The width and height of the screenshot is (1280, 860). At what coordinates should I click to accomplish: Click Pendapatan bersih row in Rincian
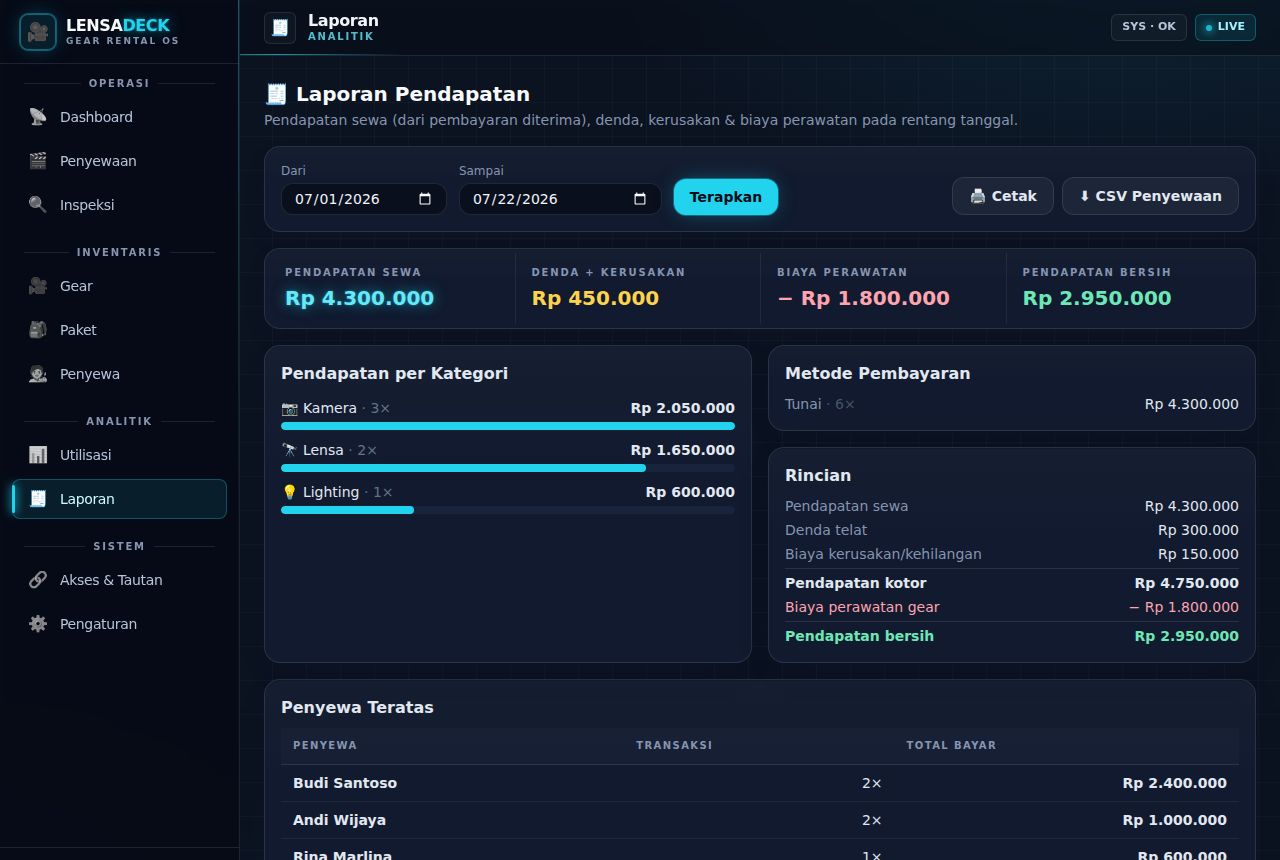click(x=1012, y=636)
